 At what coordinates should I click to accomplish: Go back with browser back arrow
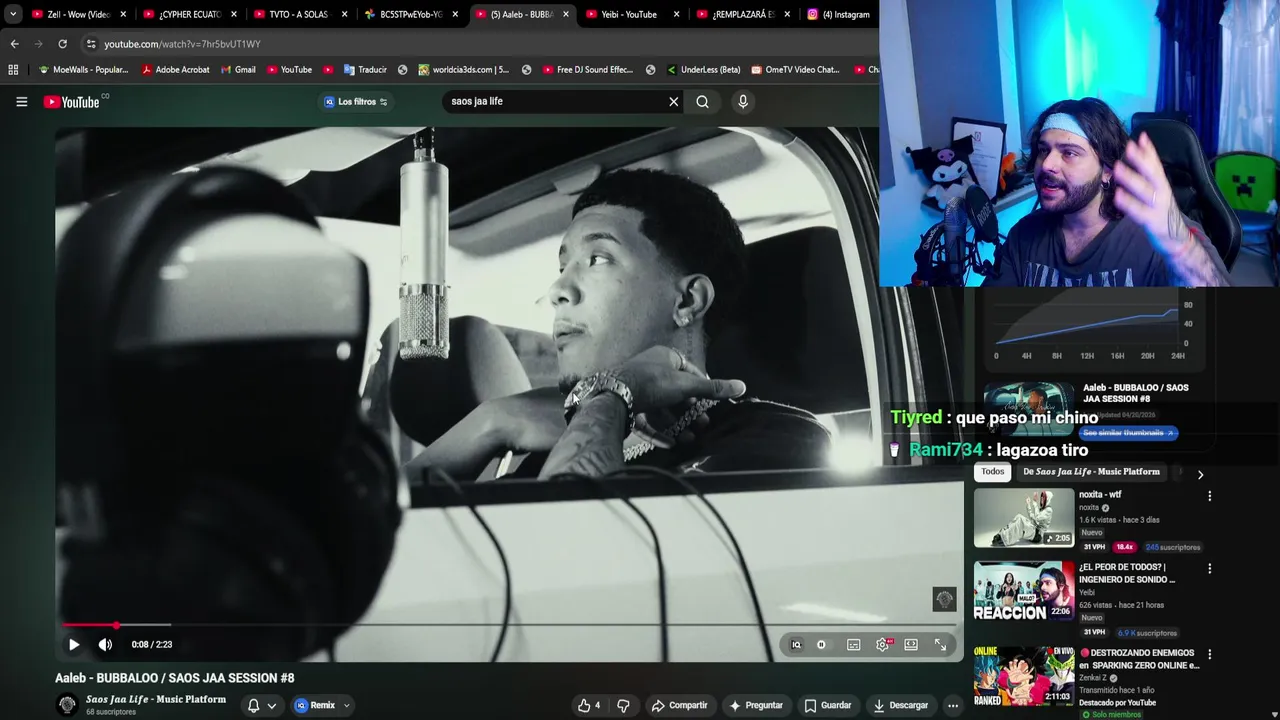point(14,44)
